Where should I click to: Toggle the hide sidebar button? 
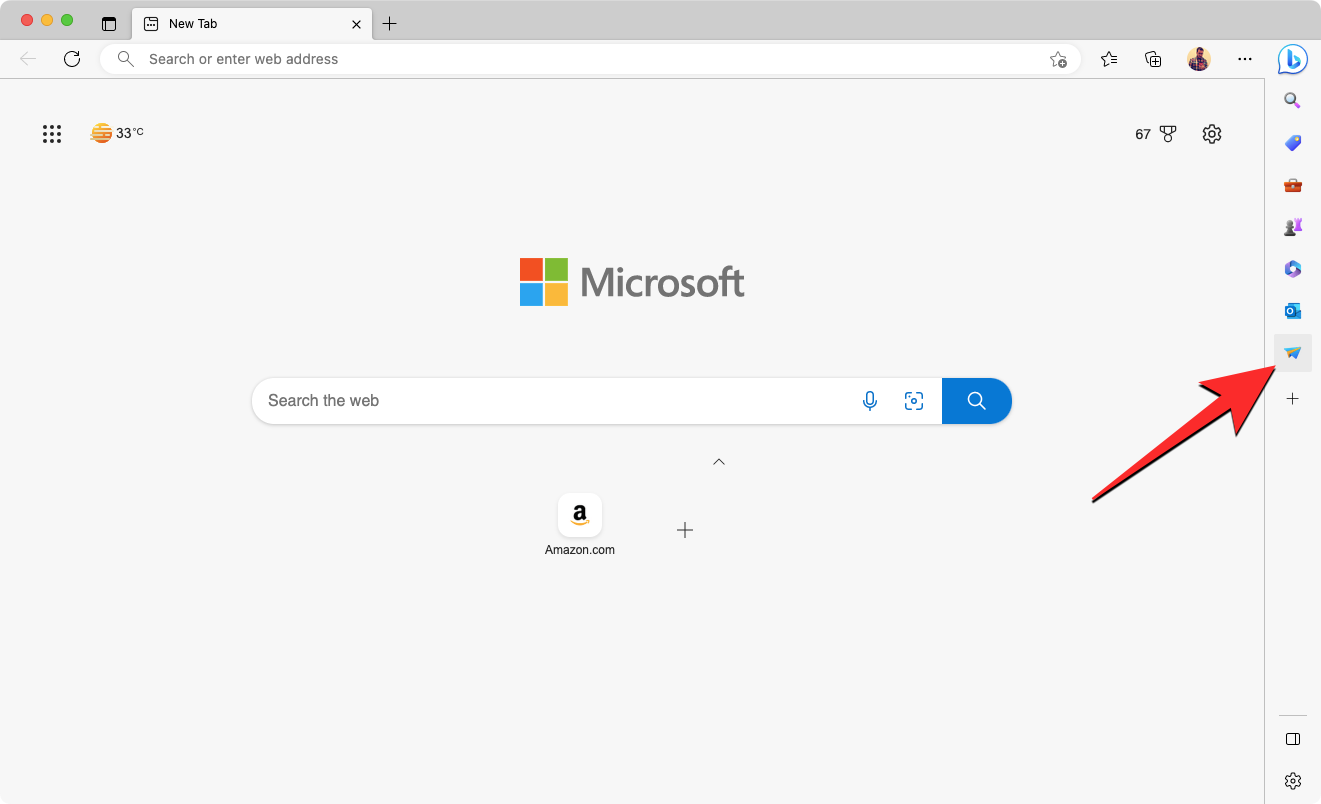(1292, 739)
